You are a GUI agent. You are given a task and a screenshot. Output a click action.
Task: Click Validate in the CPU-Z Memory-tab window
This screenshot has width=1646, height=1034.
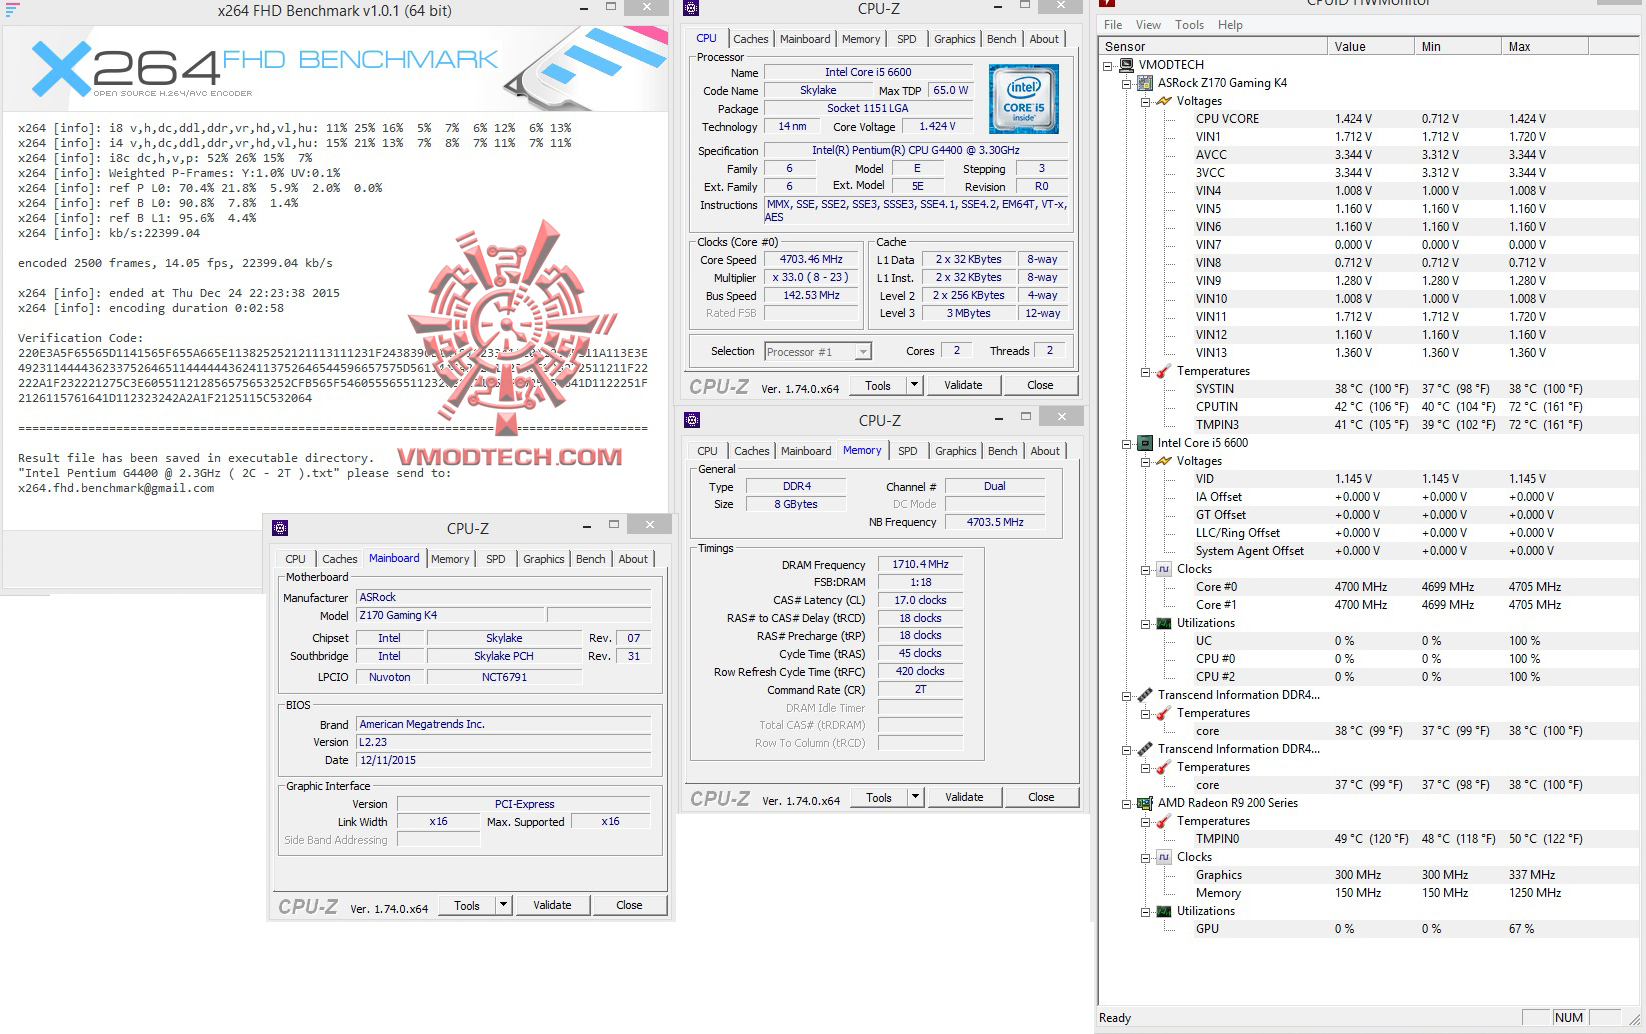[964, 797]
